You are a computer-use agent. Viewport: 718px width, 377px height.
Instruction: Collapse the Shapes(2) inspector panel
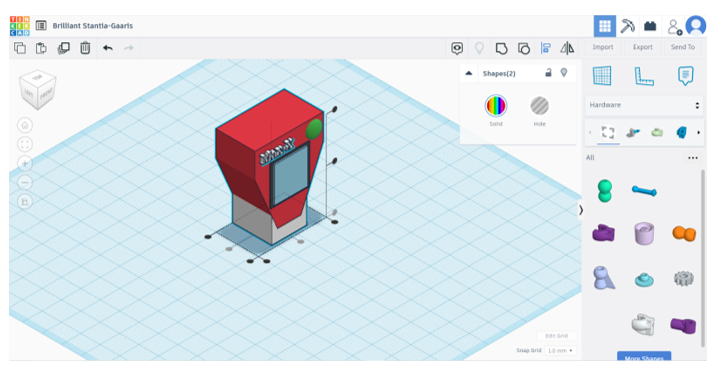point(468,73)
